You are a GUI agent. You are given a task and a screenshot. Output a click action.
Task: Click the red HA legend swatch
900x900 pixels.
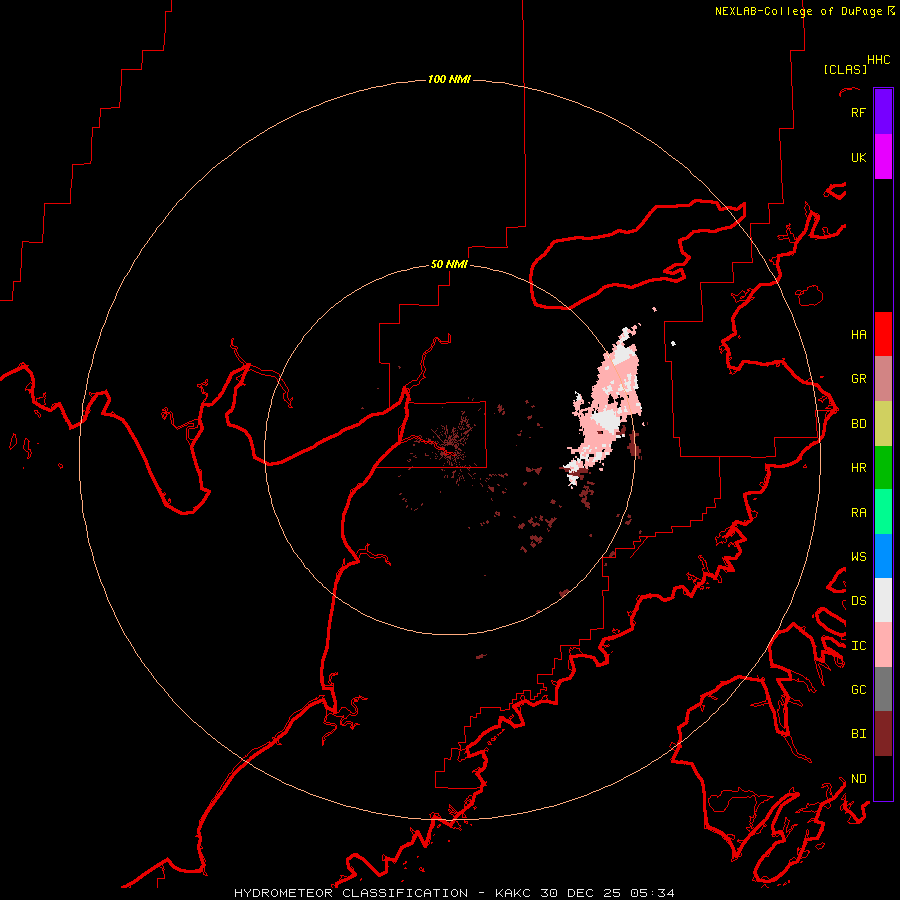click(883, 334)
